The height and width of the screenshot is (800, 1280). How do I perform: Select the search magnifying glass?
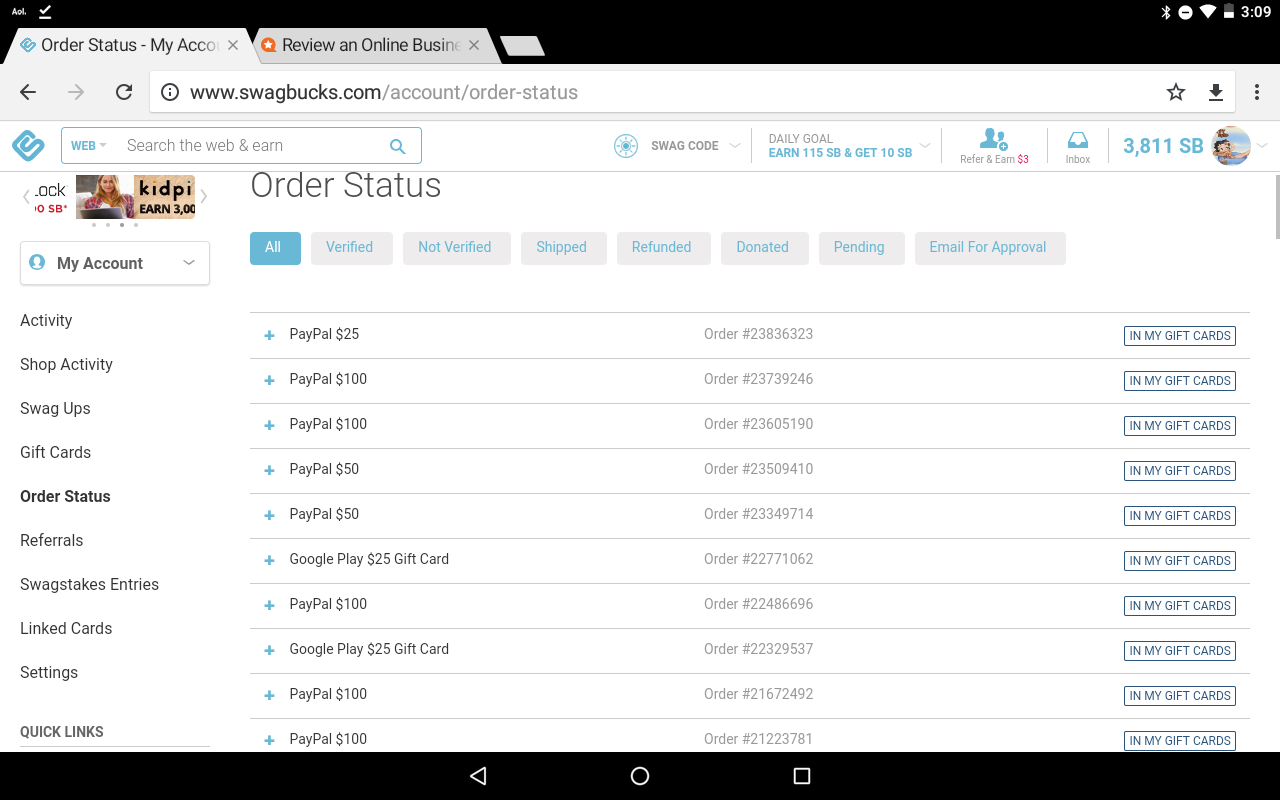point(397,145)
